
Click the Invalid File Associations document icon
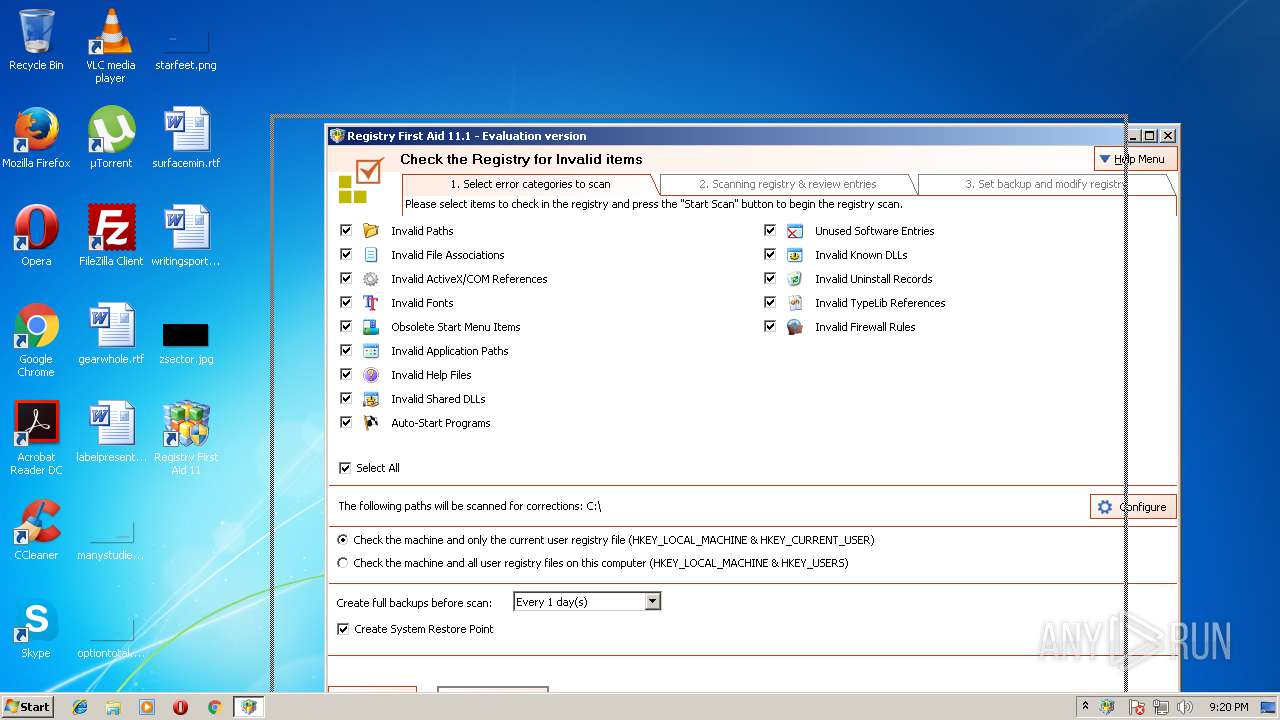click(371, 255)
